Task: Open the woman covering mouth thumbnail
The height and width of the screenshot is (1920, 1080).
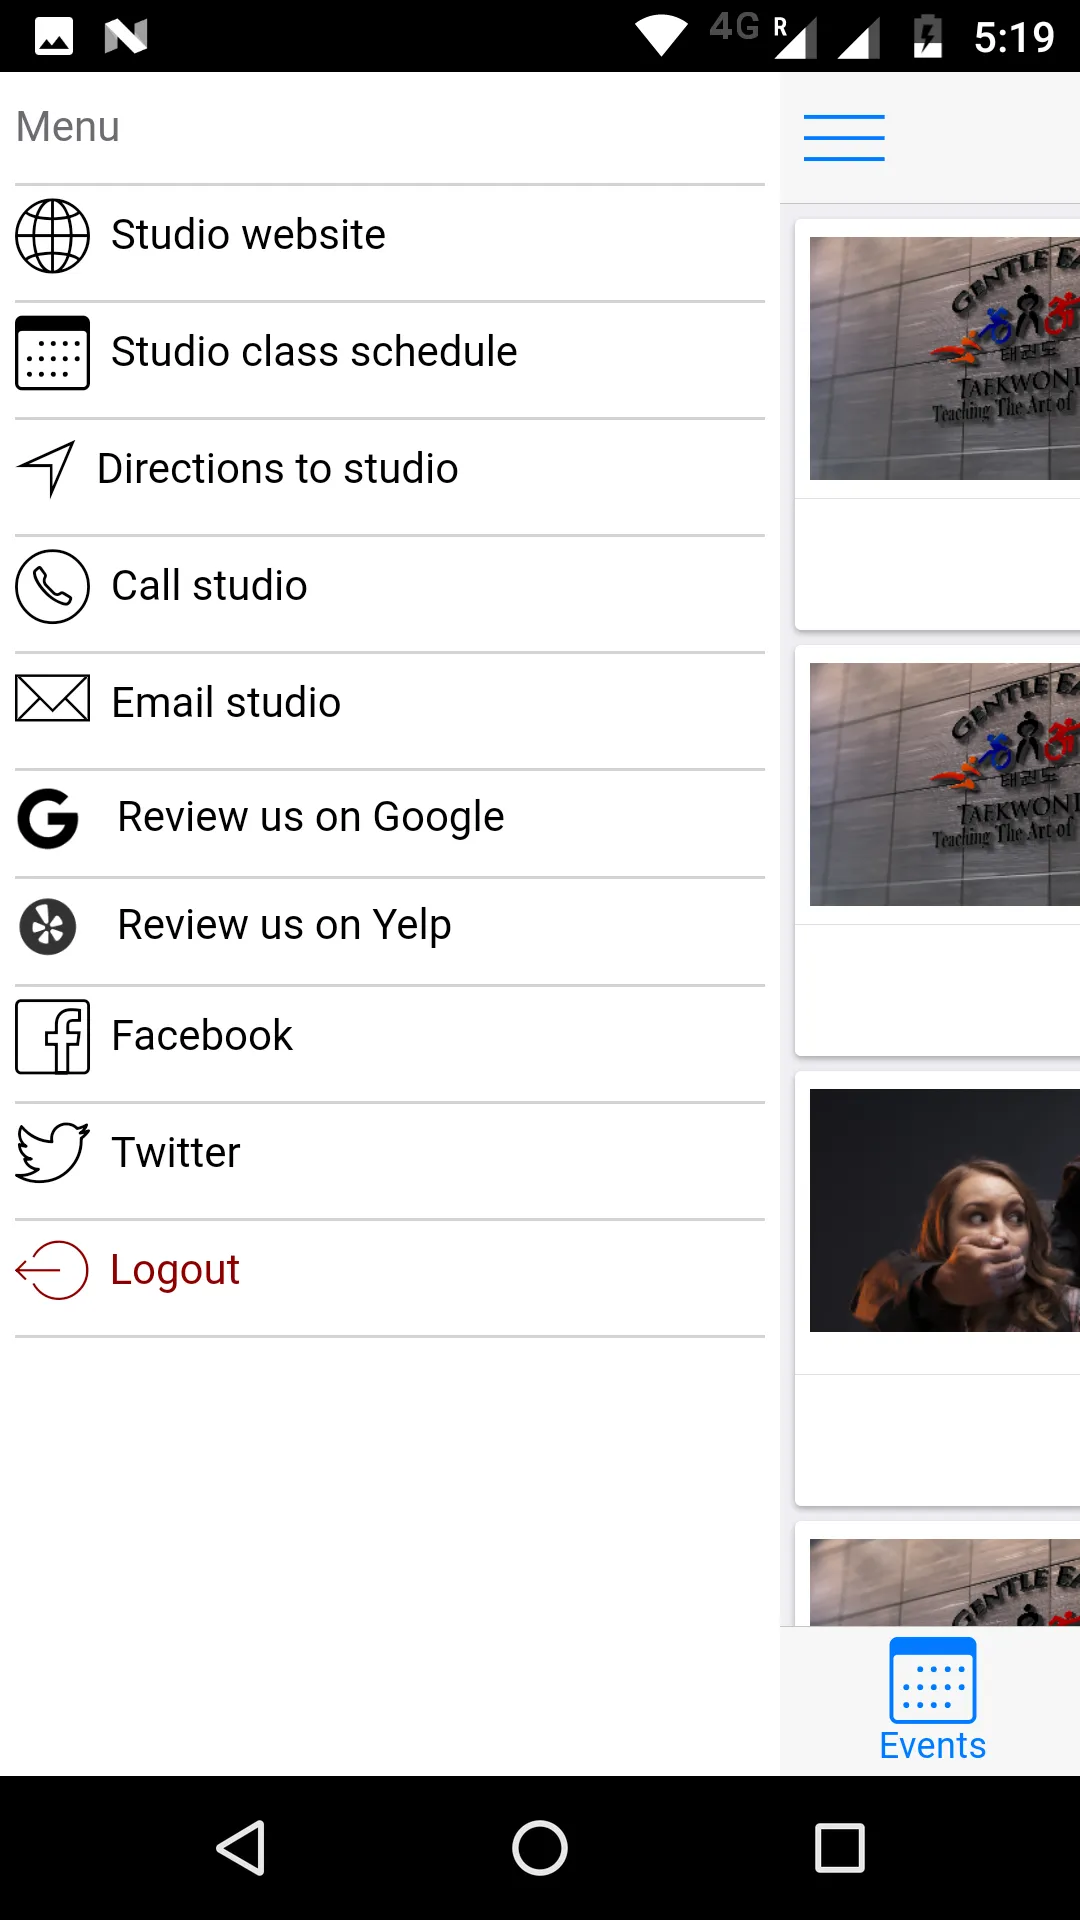Action: click(945, 1210)
